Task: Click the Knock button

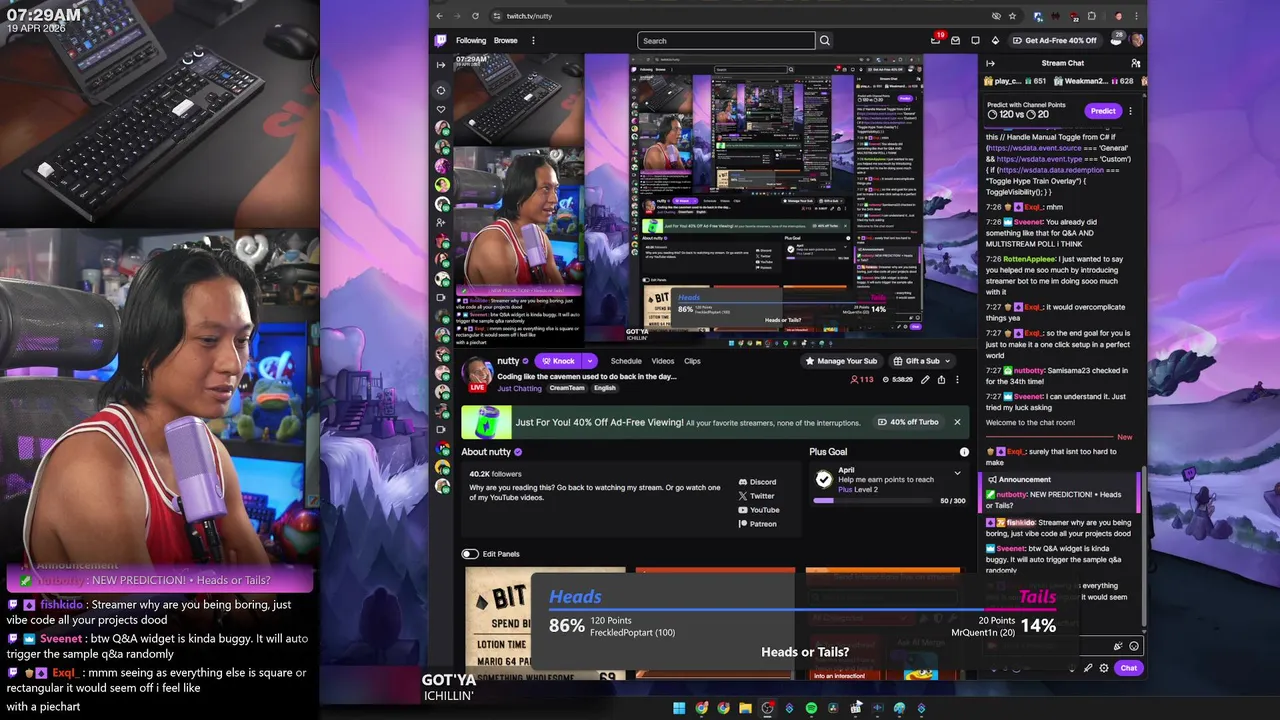Action: pos(559,361)
